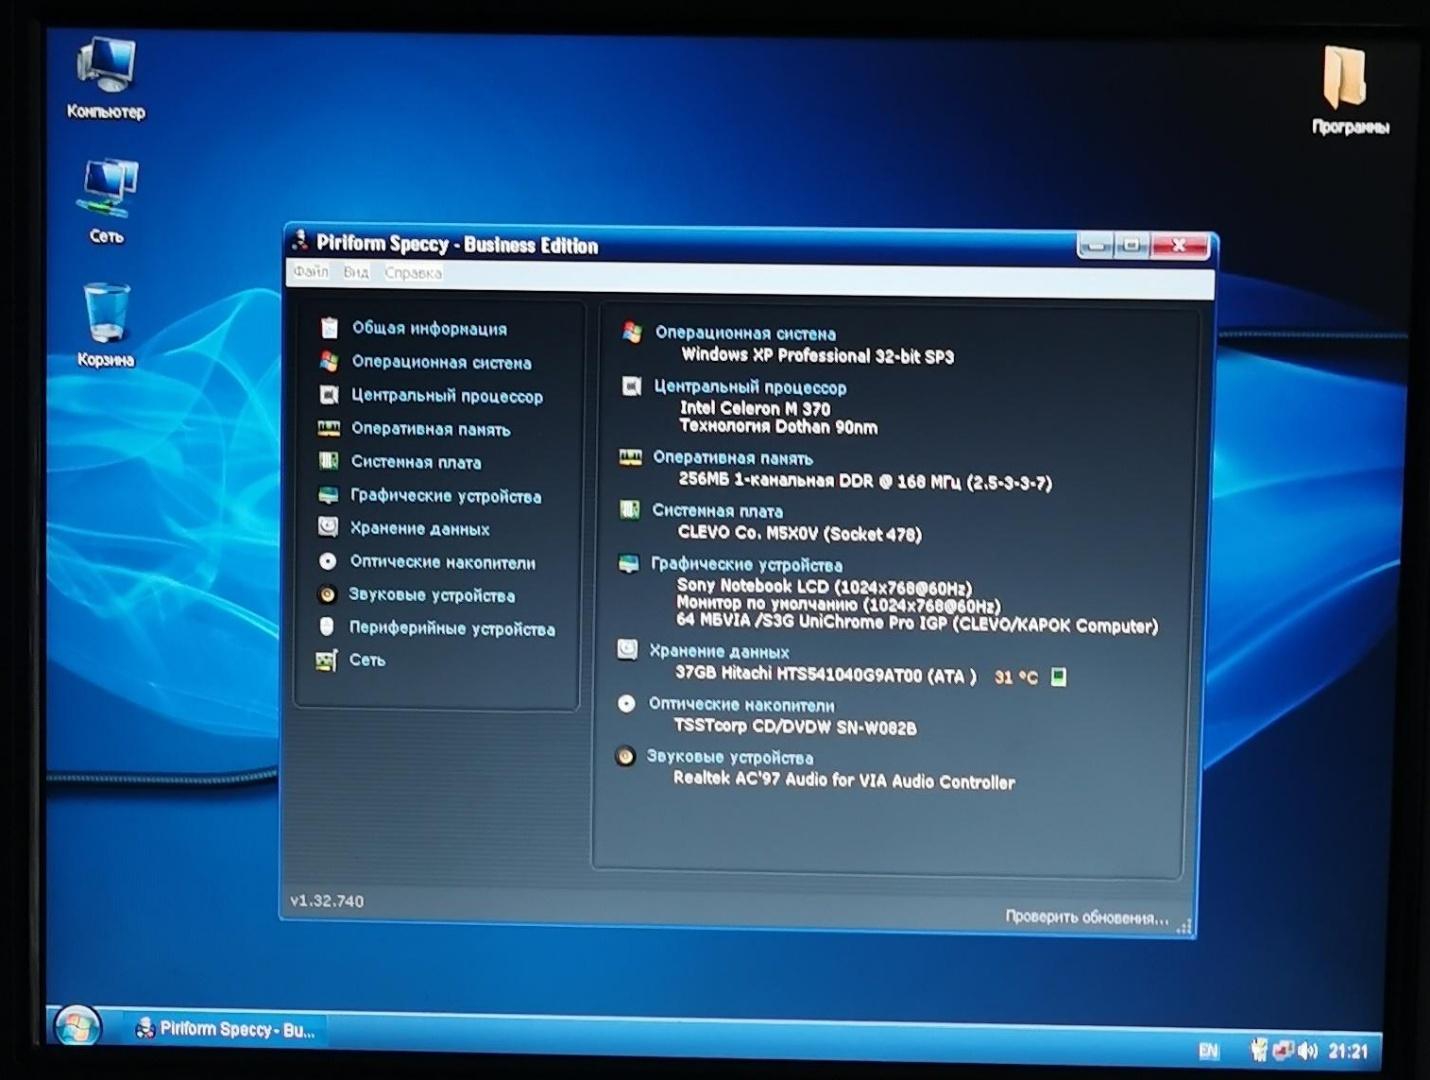This screenshot has height=1080, width=1430.
Task: Open the Графические устройства heading in summary pane
Action: (x=746, y=564)
